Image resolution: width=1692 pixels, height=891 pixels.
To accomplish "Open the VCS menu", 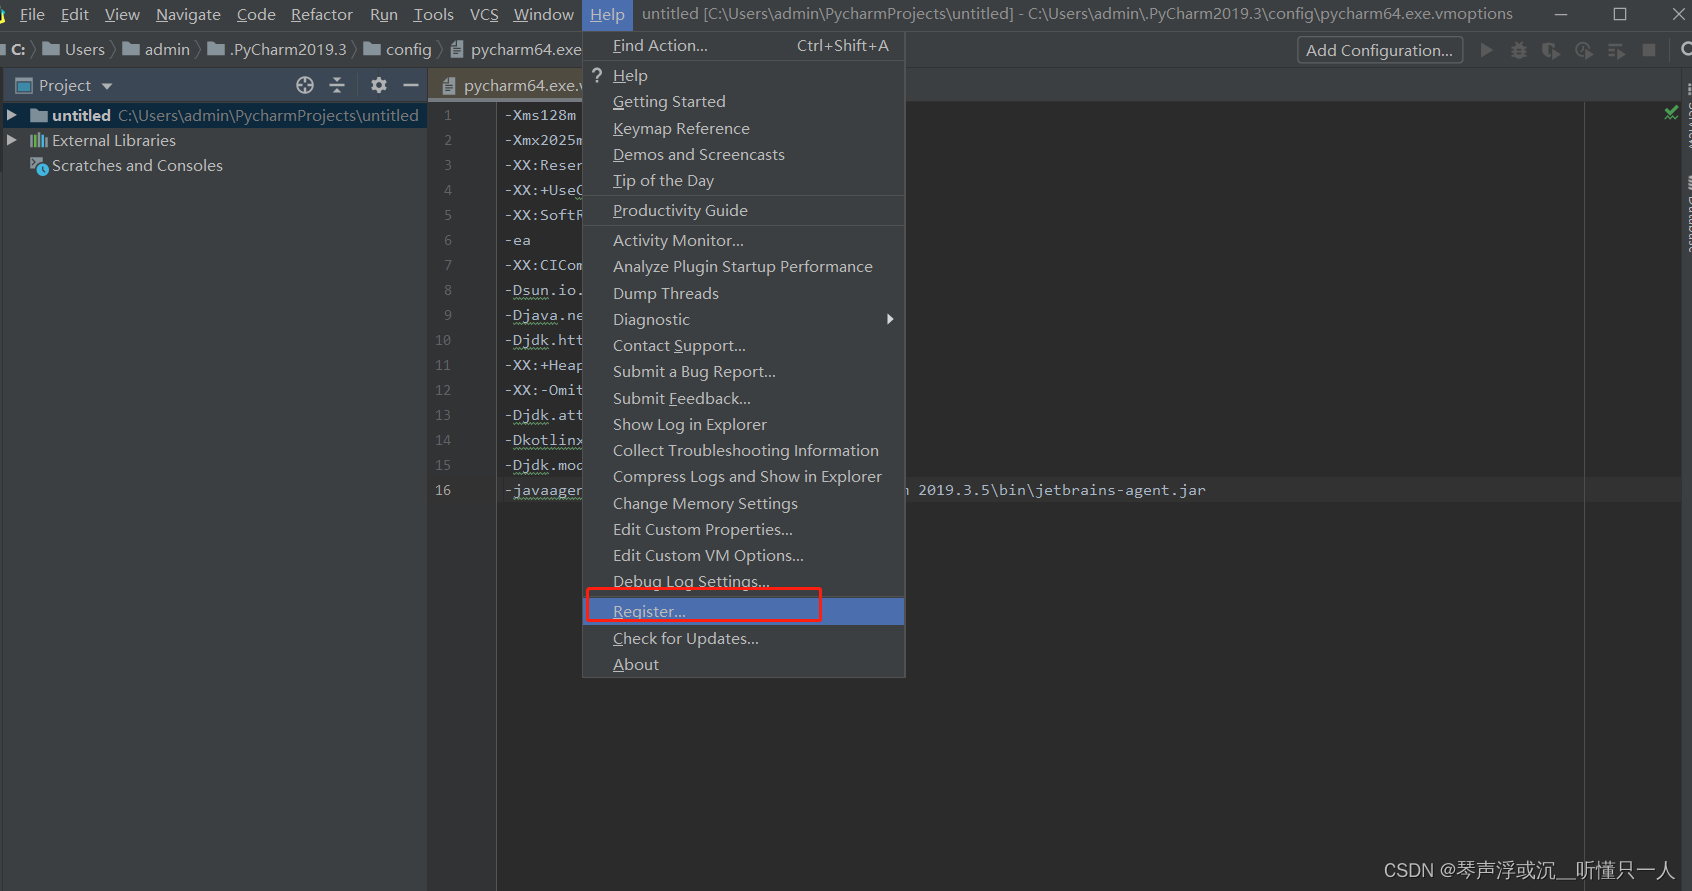I will coord(484,14).
